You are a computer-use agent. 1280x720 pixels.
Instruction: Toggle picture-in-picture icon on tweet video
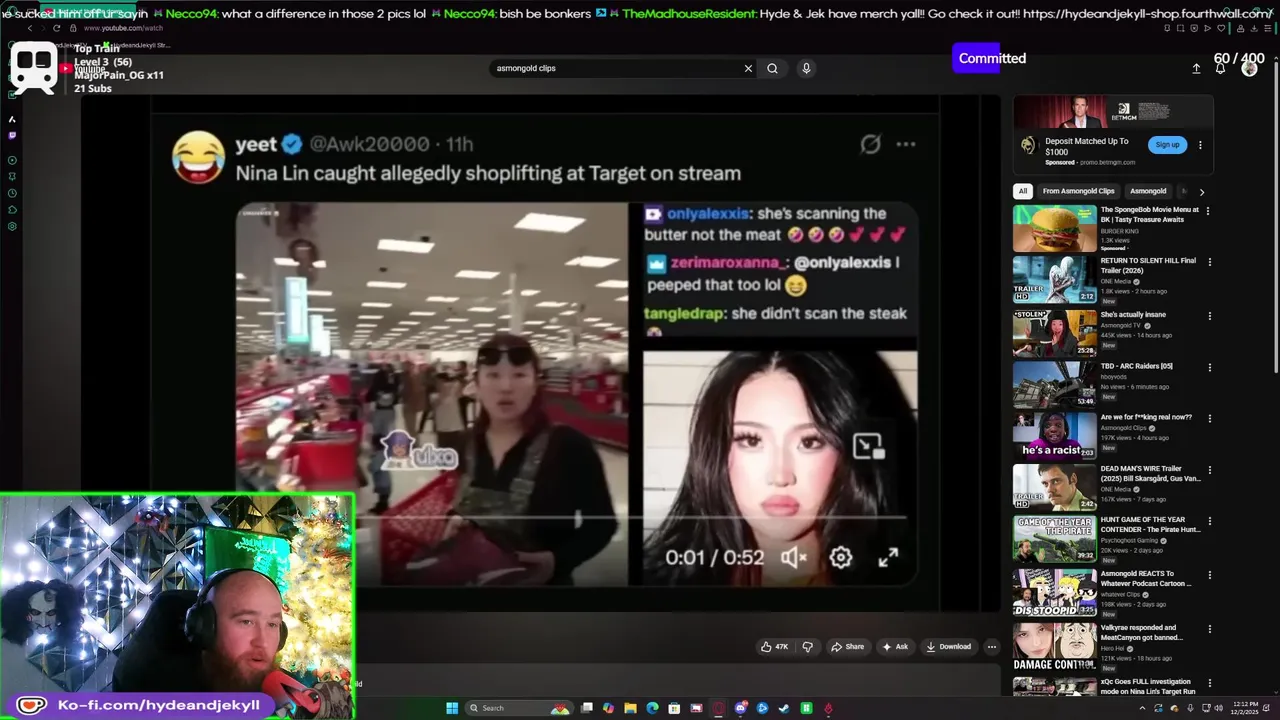tap(867, 446)
